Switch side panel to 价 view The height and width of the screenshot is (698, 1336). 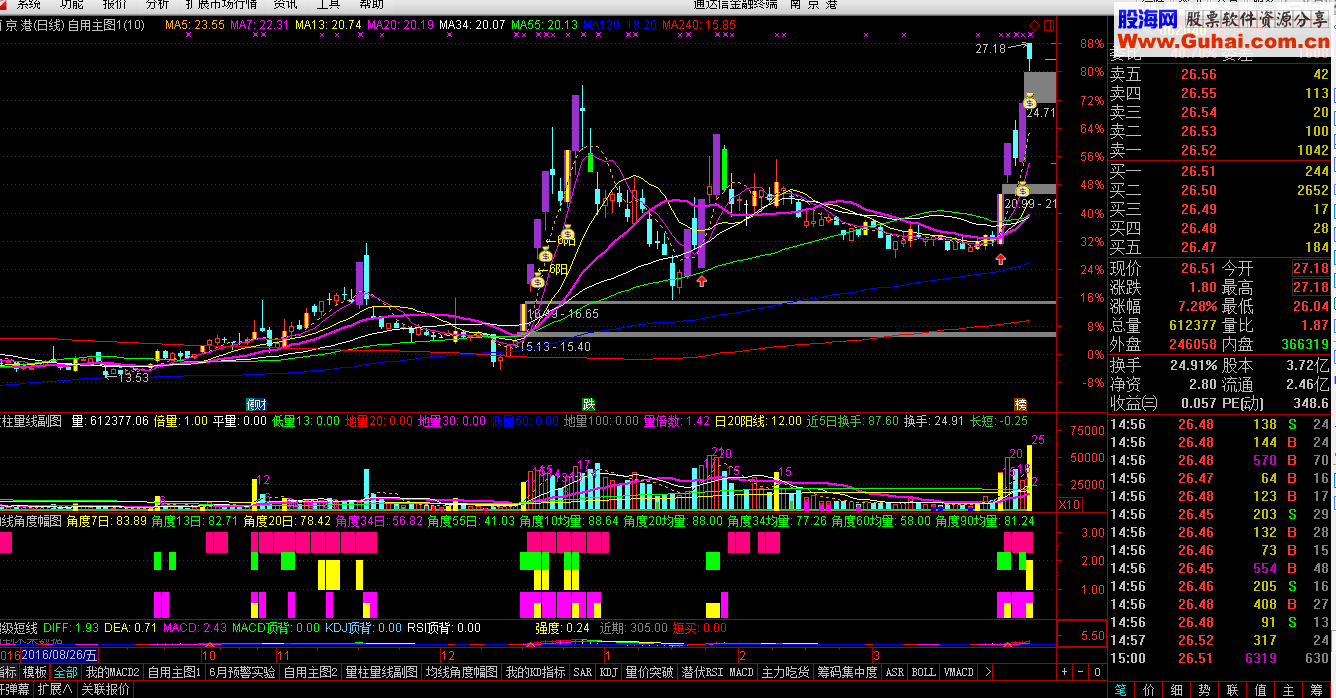point(1150,689)
